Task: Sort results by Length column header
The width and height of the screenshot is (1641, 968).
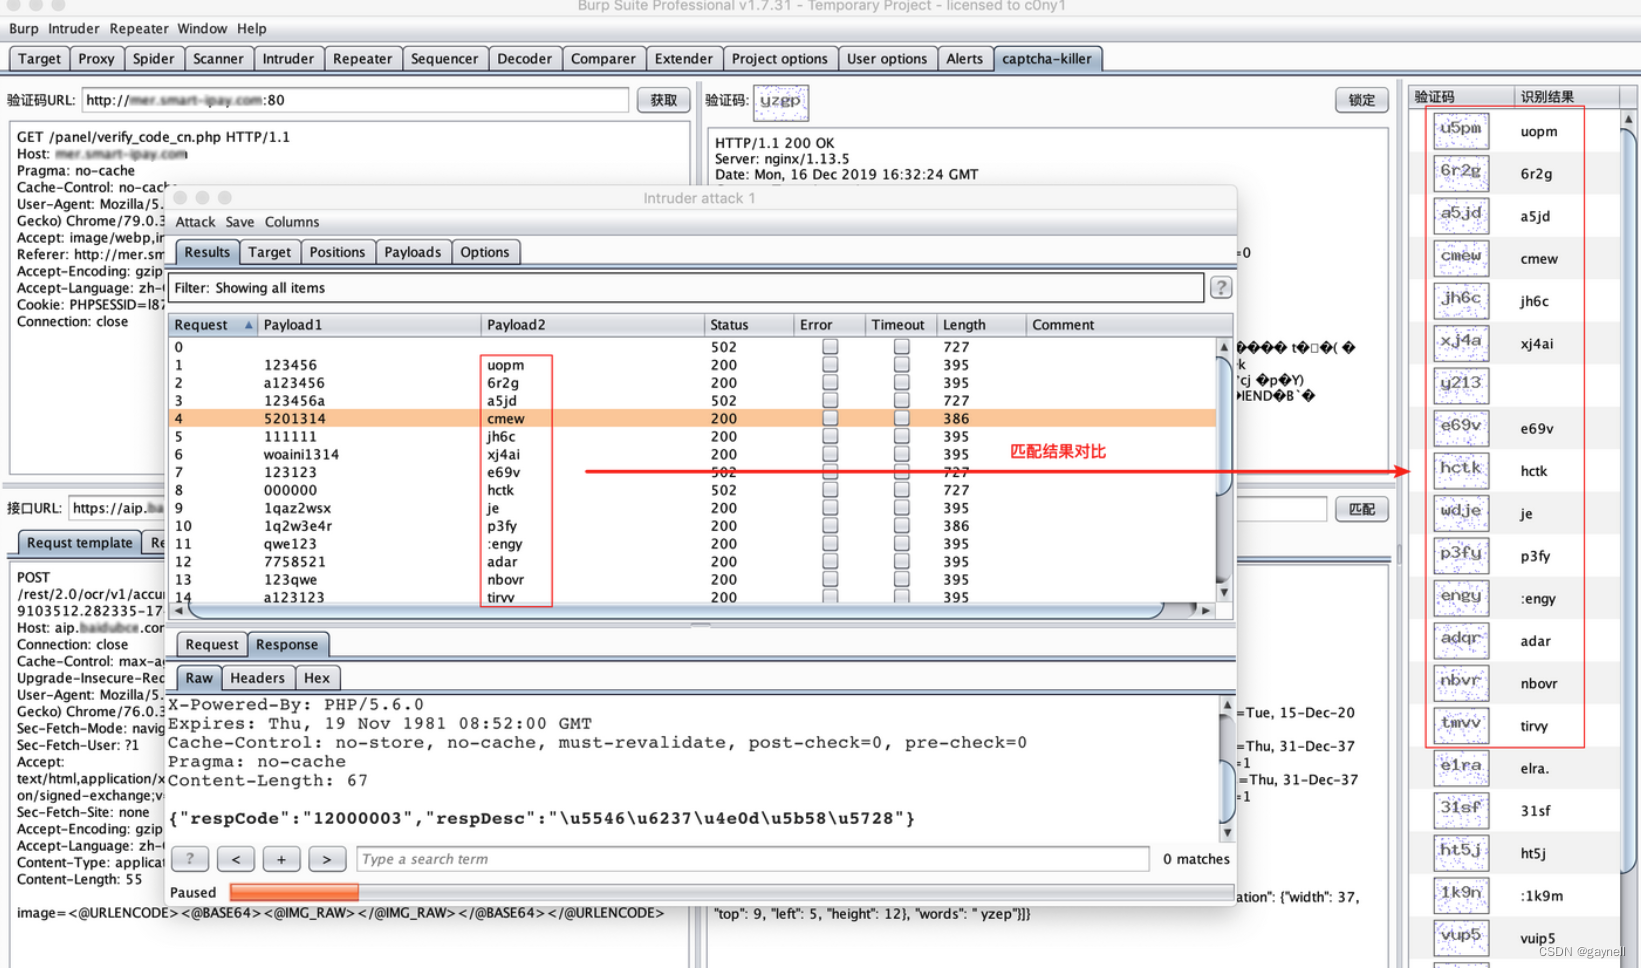Action: pyautogui.click(x=981, y=325)
